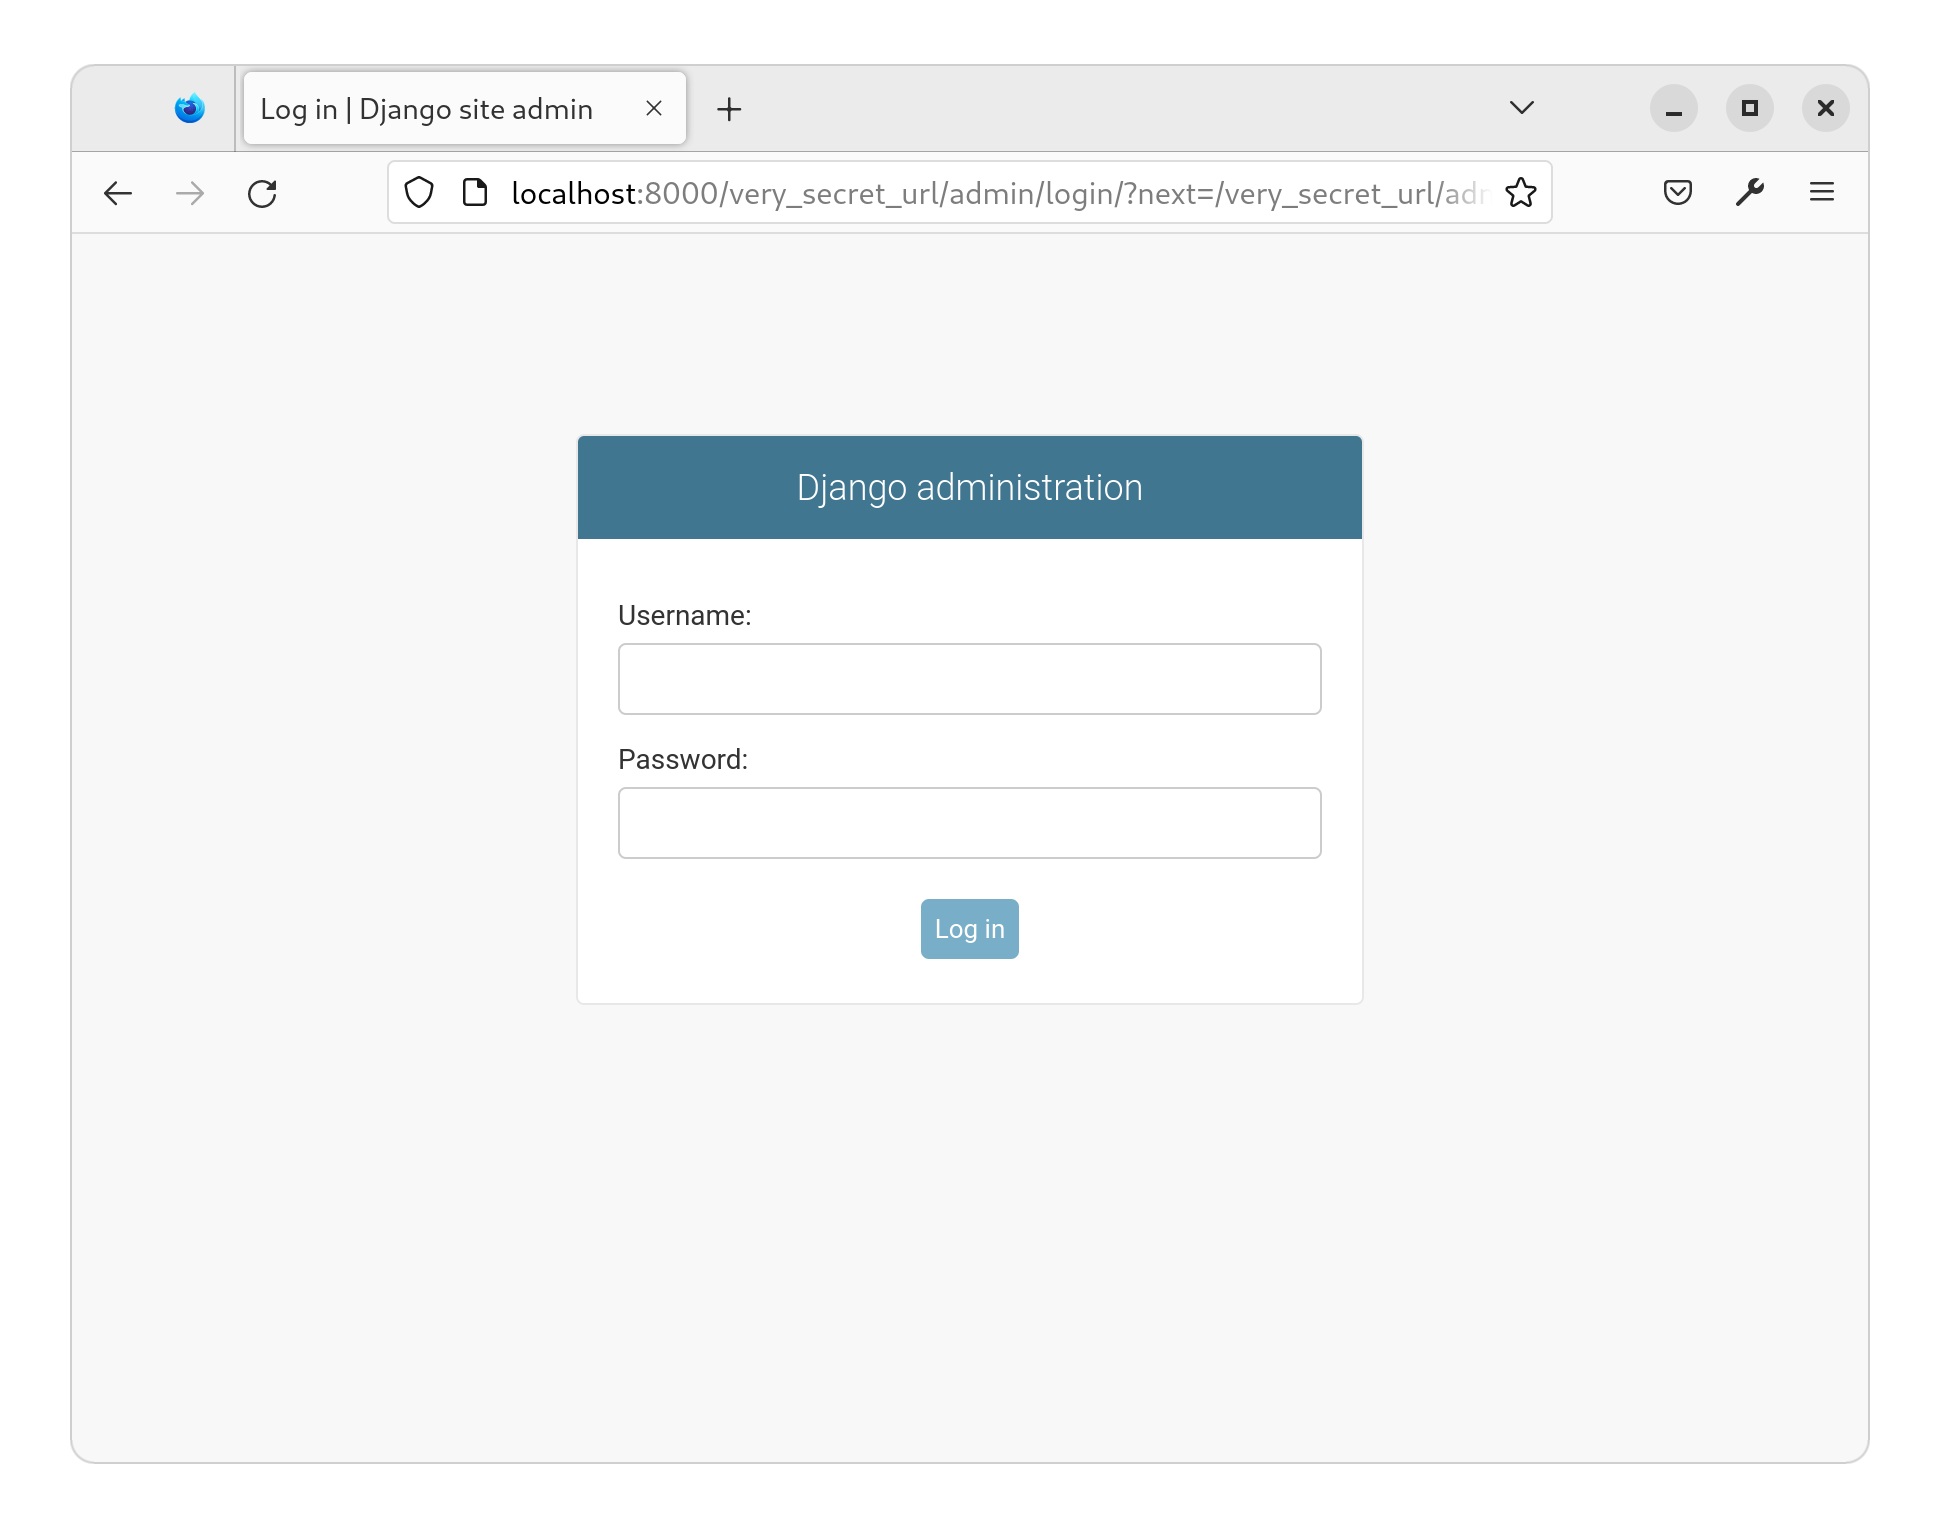1940x1540 pixels.
Task: Click inside the Username input field
Action: point(969,679)
